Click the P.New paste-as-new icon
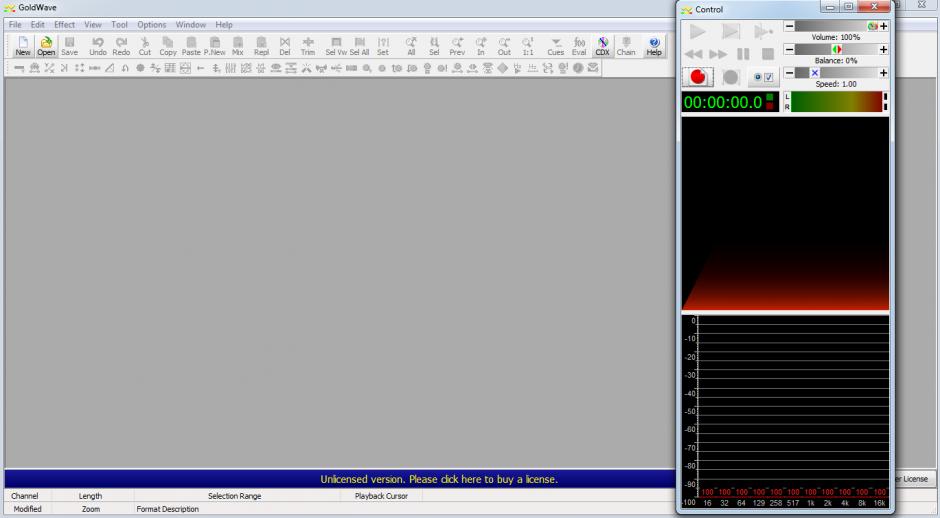Viewport: 940px width, 518px height. tap(215, 46)
